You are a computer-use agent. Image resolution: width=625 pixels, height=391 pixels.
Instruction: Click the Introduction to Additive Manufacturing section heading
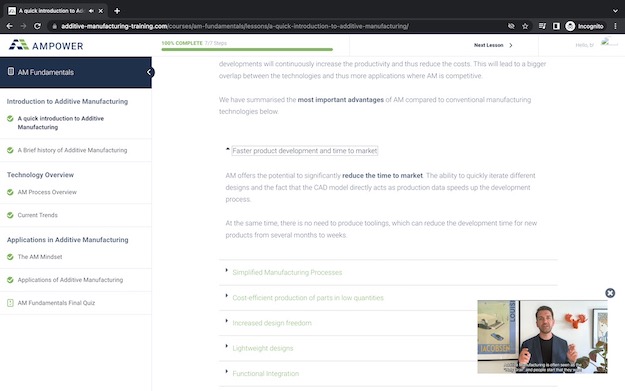67,102
